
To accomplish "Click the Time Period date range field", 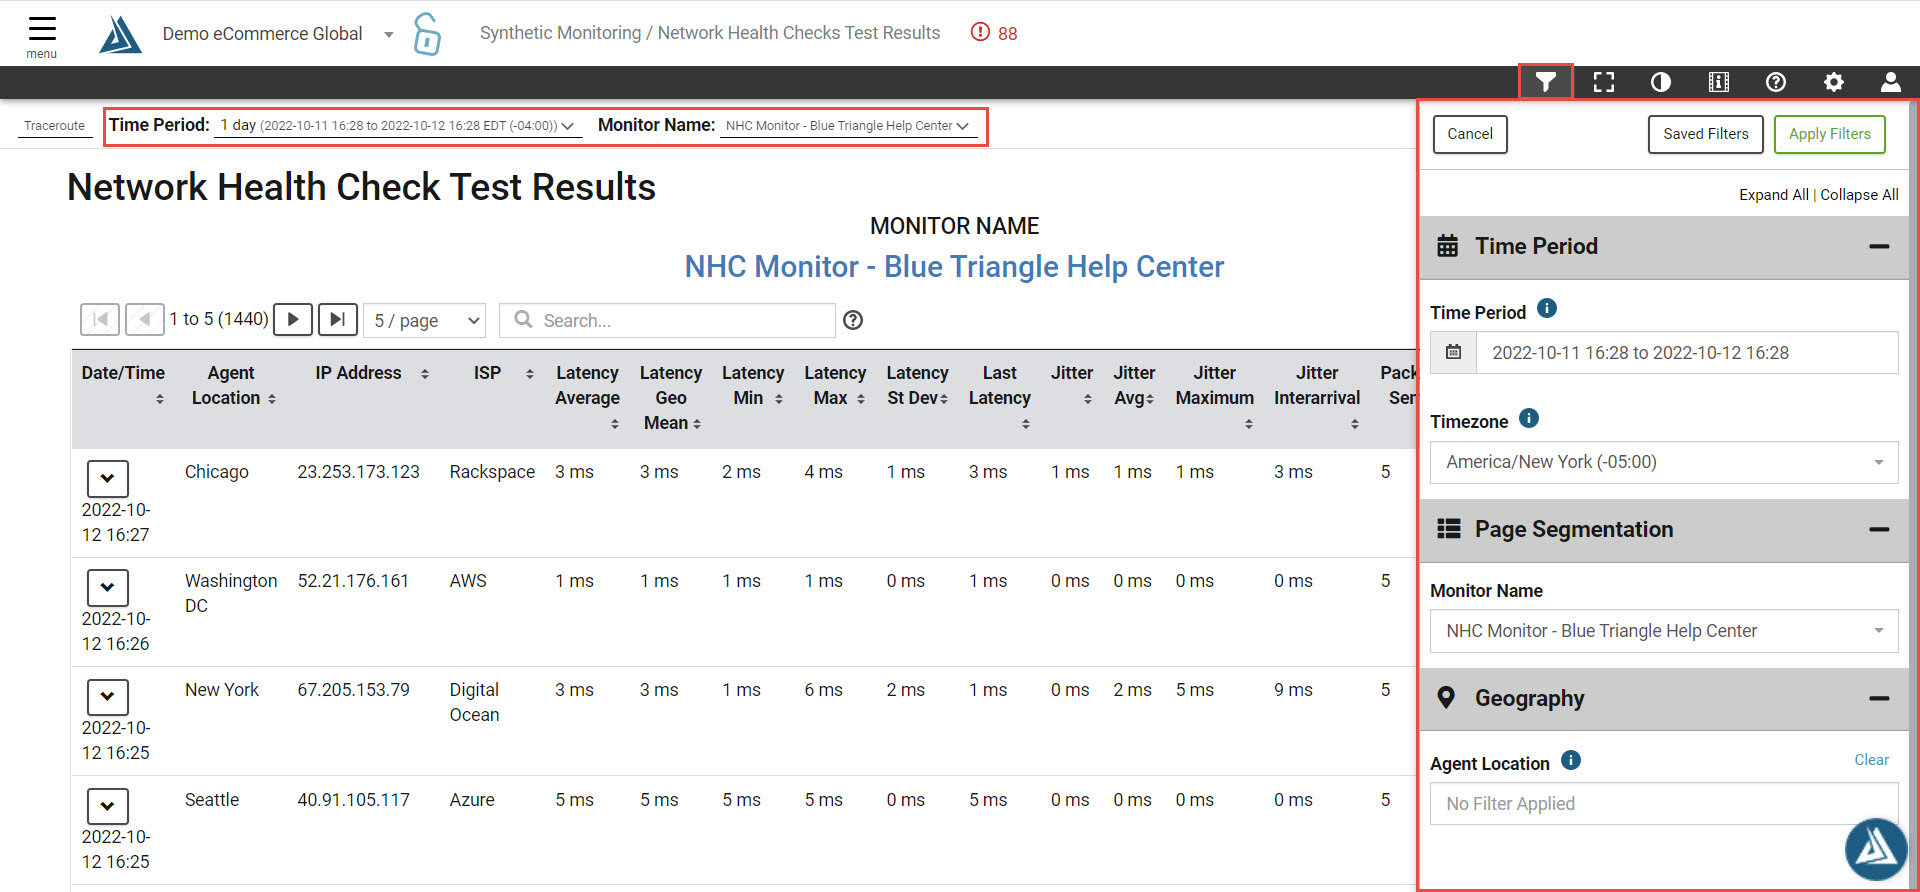I will (x=1687, y=353).
